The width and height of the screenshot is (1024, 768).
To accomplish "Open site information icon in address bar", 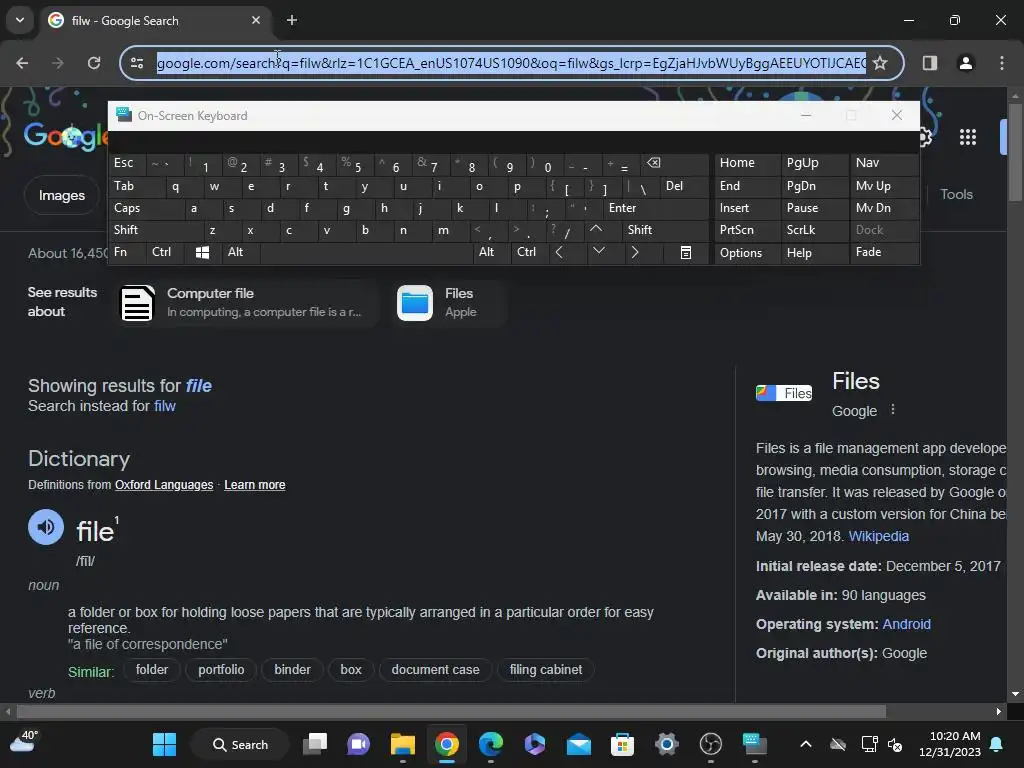I will click(x=136, y=63).
